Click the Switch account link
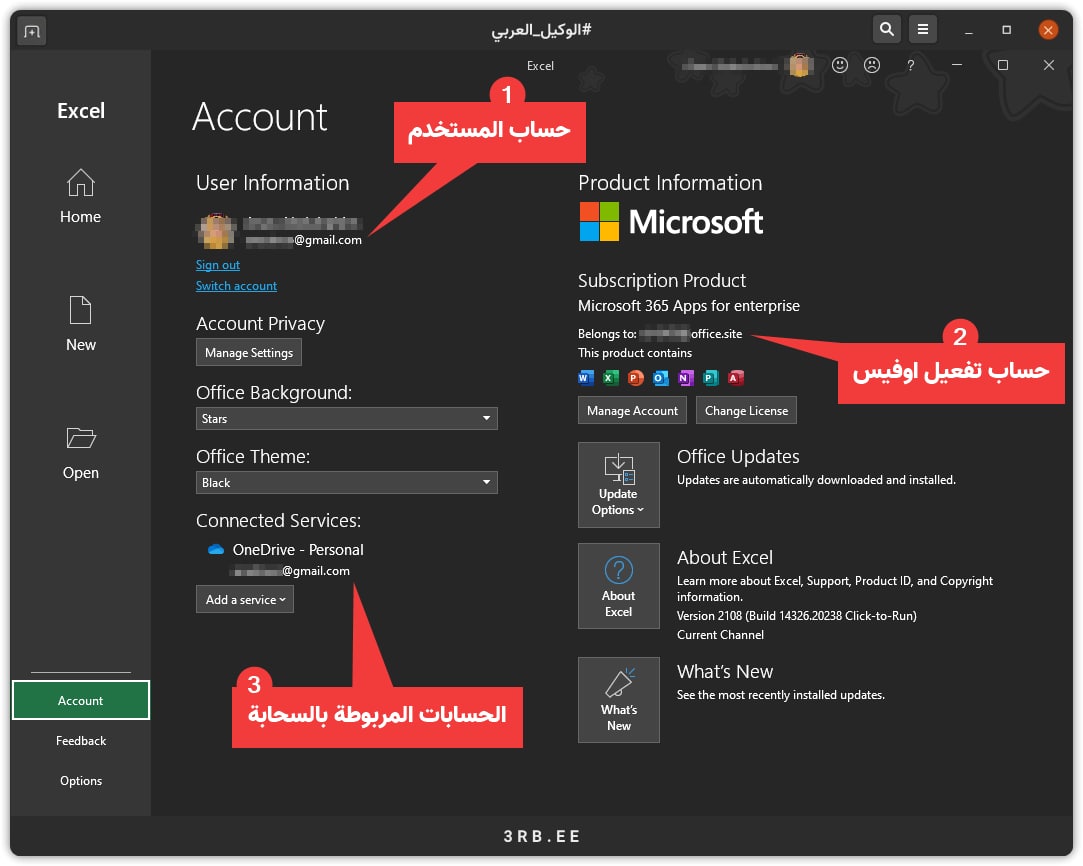This screenshot has height=866, width=1083. pos(236,286)
